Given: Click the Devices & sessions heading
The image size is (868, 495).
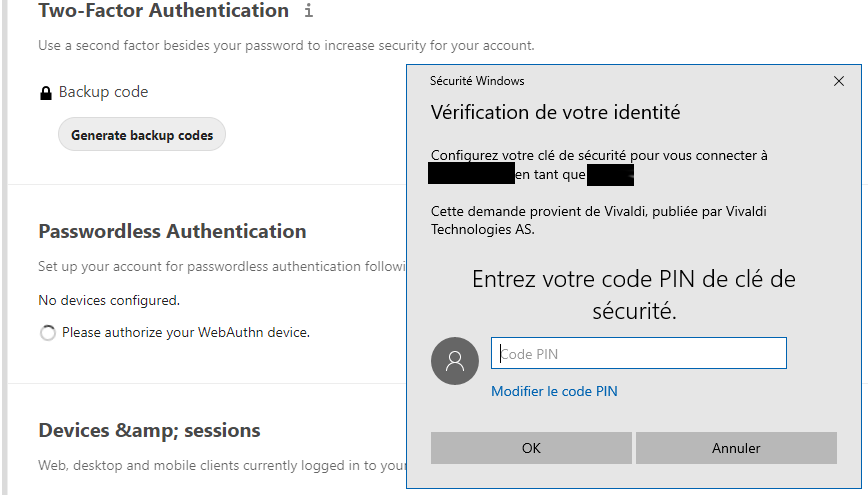Looking at the screenshot, I should pyautogui.click(x=149, y=430).
